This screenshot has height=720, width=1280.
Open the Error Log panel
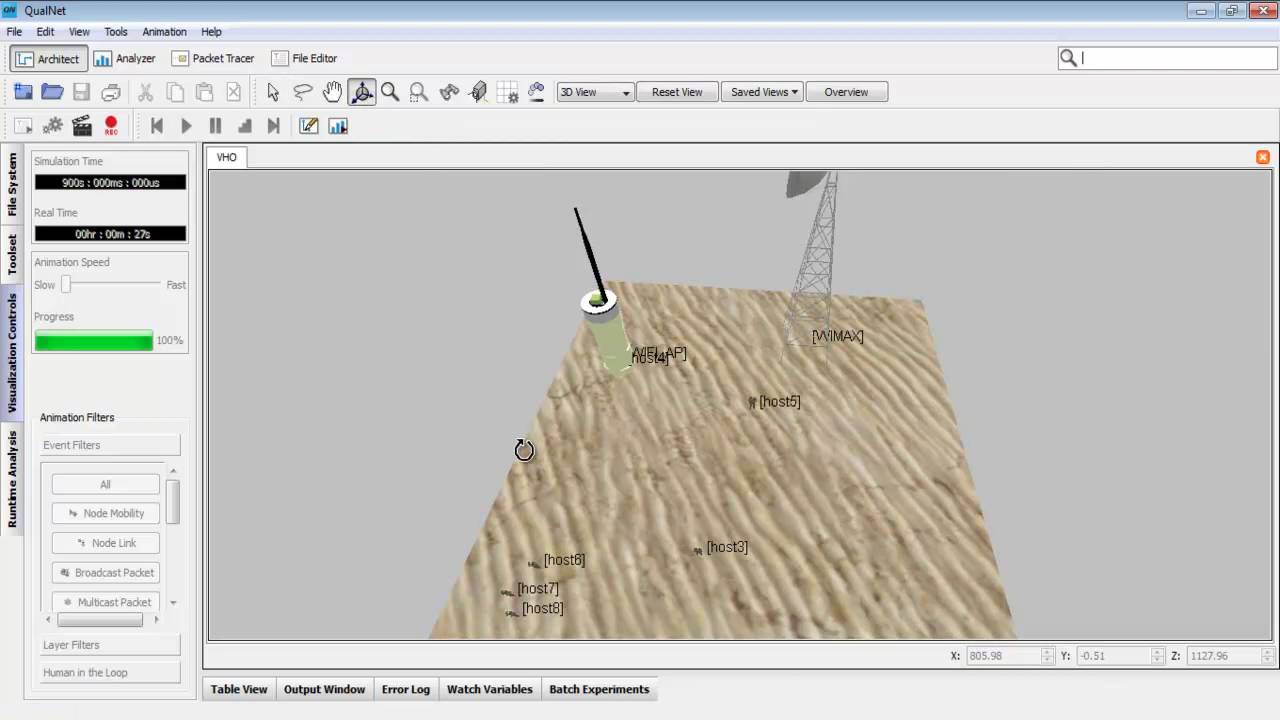405,689
